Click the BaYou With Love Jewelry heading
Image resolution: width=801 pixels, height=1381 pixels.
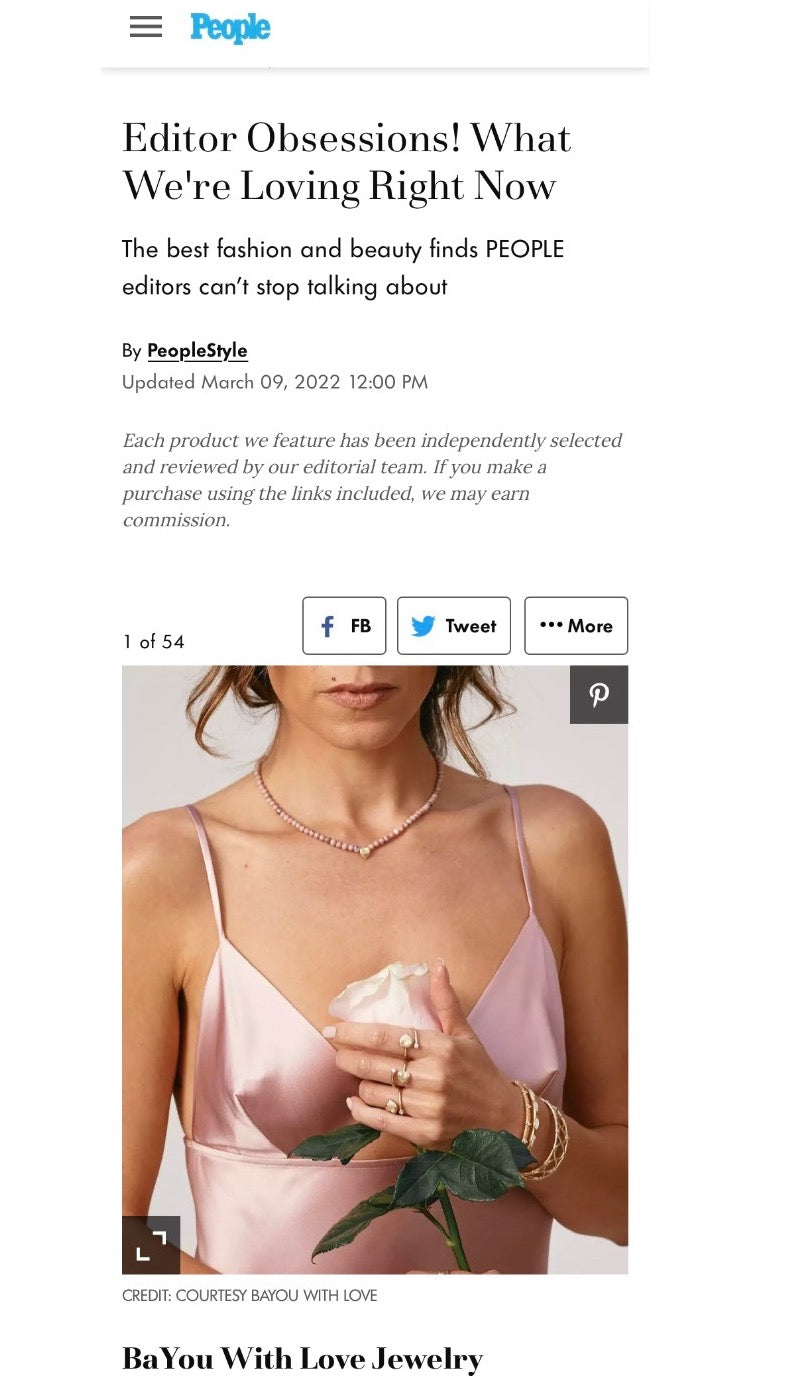tap(302, 1358)
